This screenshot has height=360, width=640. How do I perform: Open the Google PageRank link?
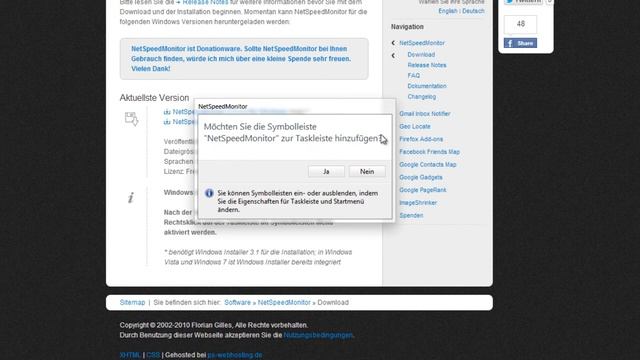422,190
